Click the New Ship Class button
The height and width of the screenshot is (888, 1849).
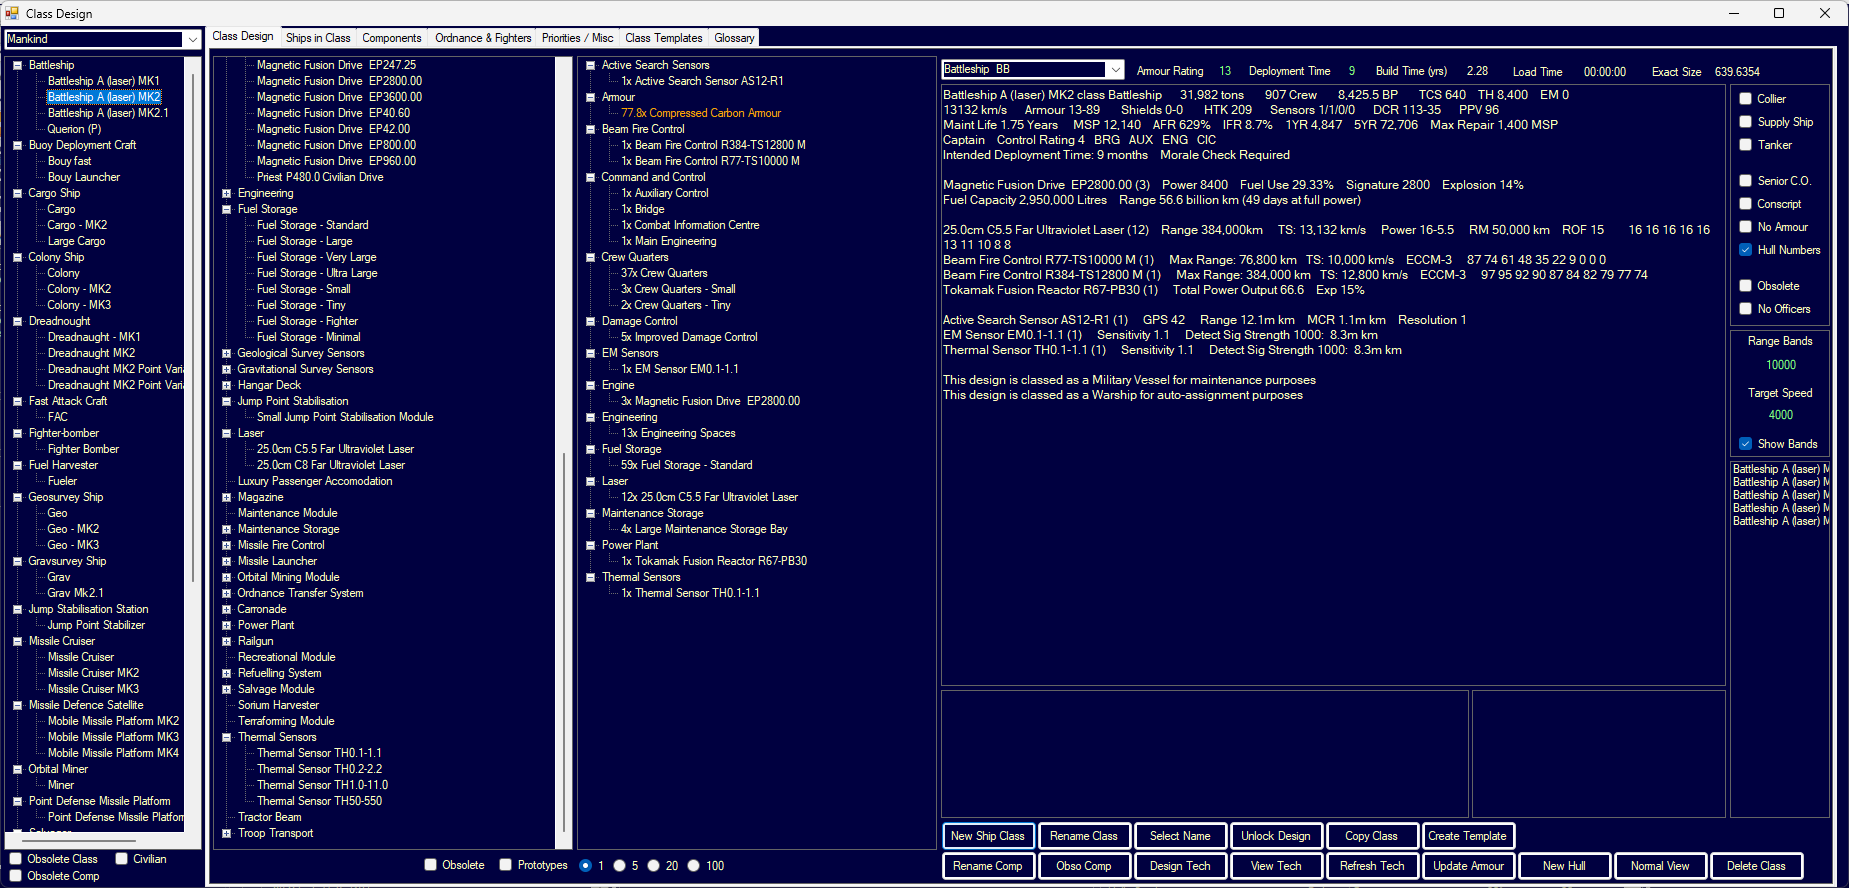tap(987, 836)
